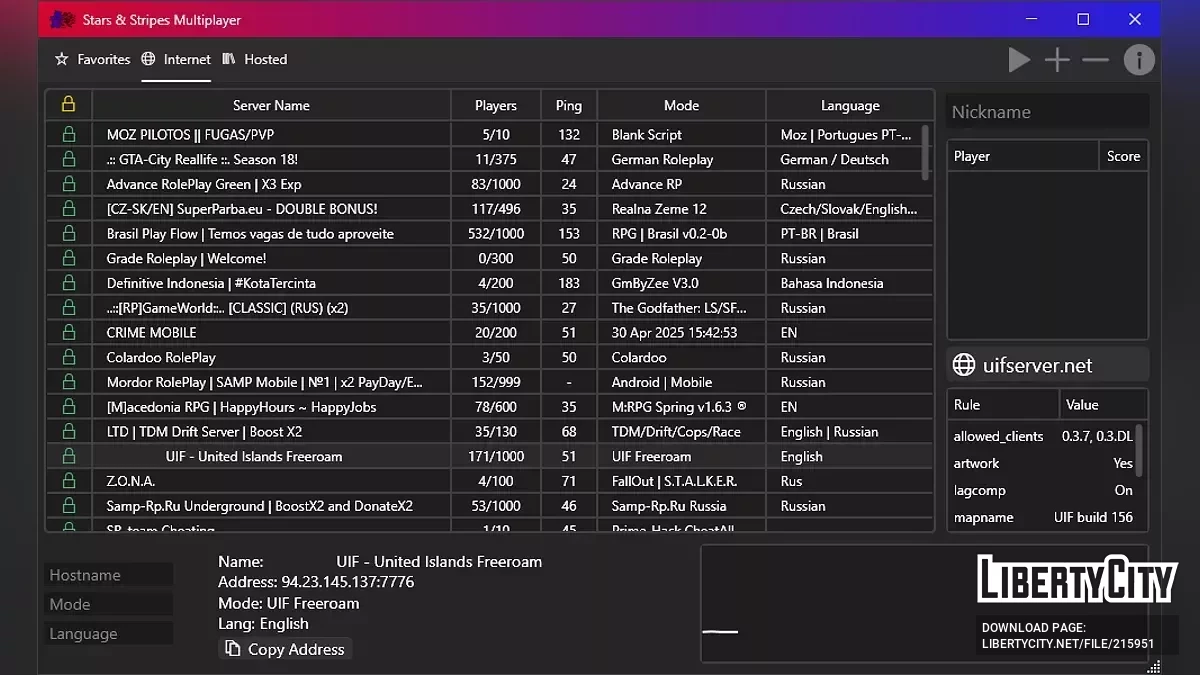Screen dimensions: 1200x675
Task: Click the plus icon to add server
Action: click(x=1057, y=60)
